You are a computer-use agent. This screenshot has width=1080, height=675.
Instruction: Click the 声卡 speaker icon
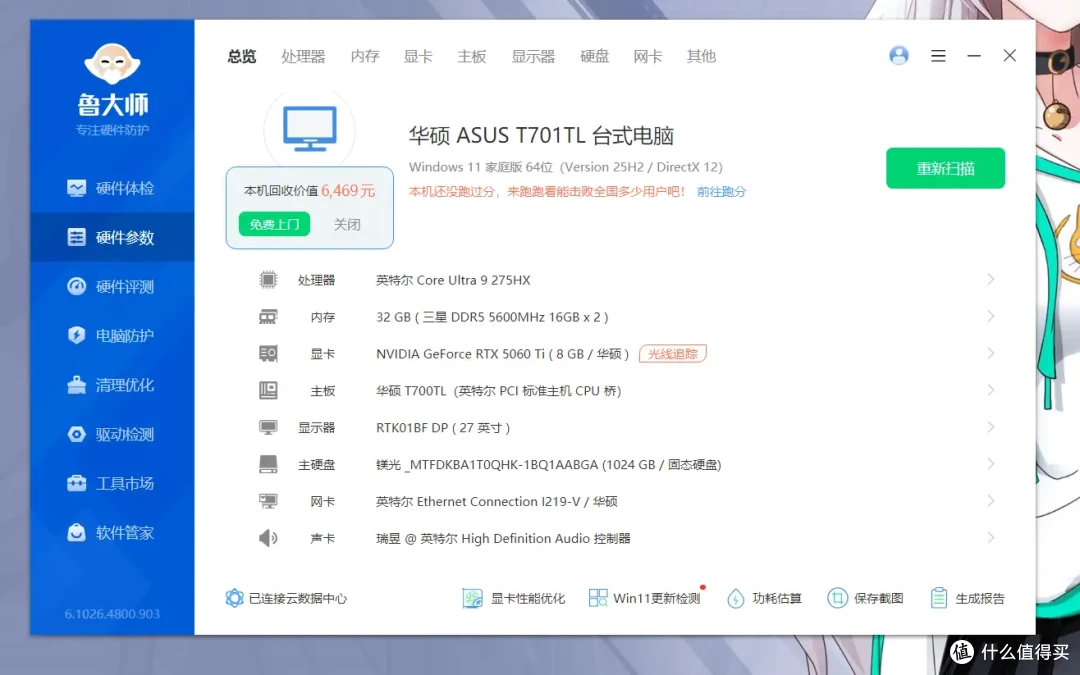click(x=268, y=538)
